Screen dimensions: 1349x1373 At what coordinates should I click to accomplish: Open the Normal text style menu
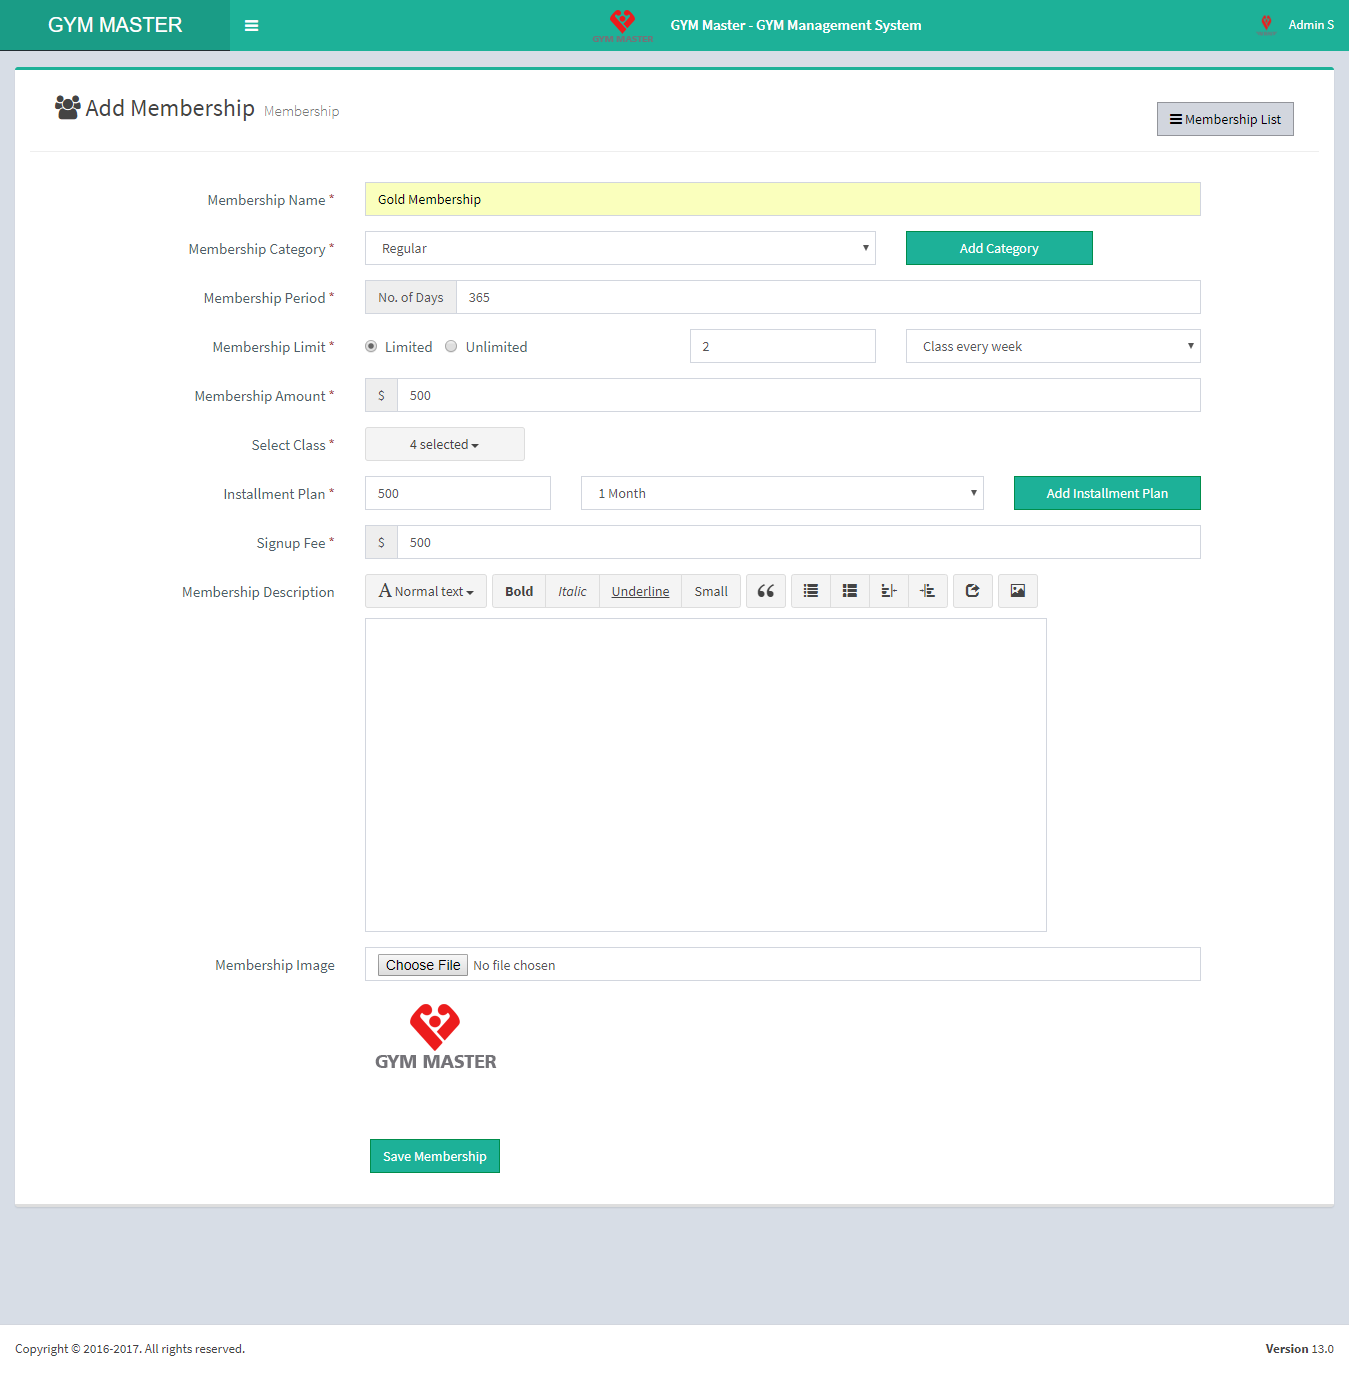click(x=426, y=591)
